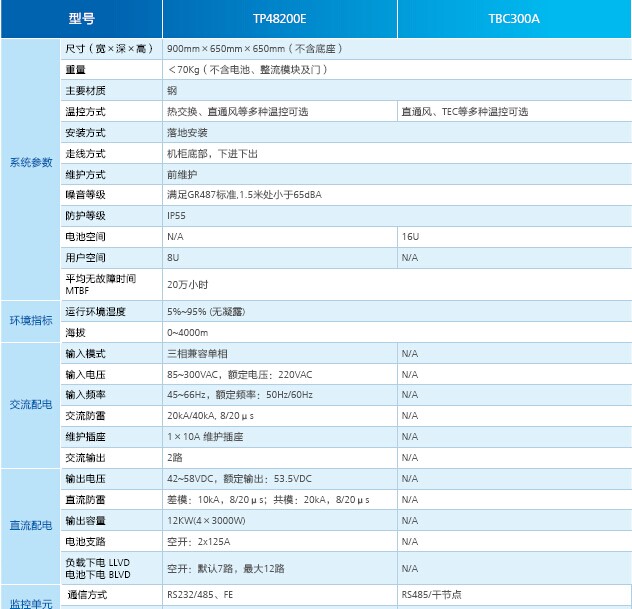Click the 热交换、直通风等多种温控可选 cell

pyautogui.click(x=238, y=112)
